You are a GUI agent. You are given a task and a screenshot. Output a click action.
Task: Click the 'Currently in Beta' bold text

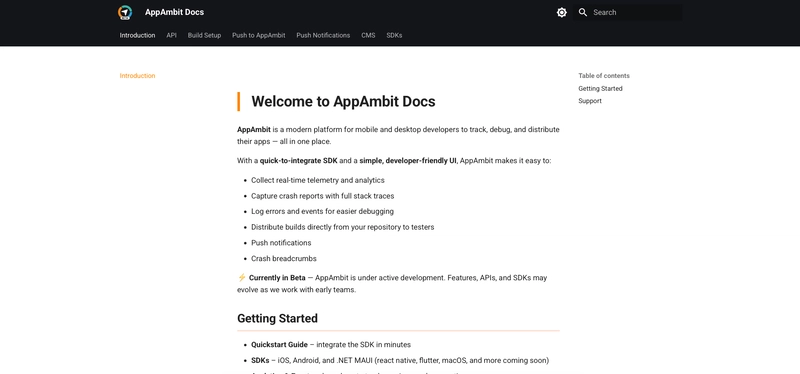click(277, 278)
